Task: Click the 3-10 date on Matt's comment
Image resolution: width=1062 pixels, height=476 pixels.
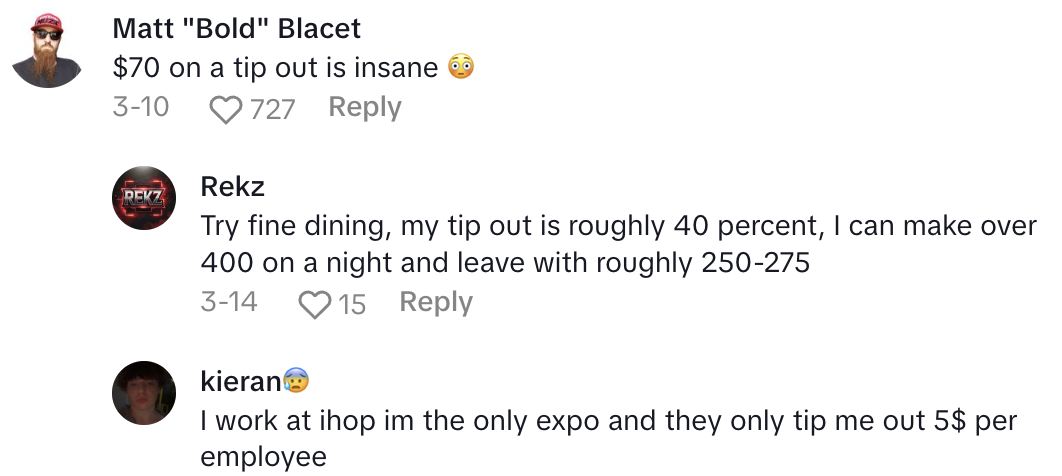Action: tap(141, 108)
